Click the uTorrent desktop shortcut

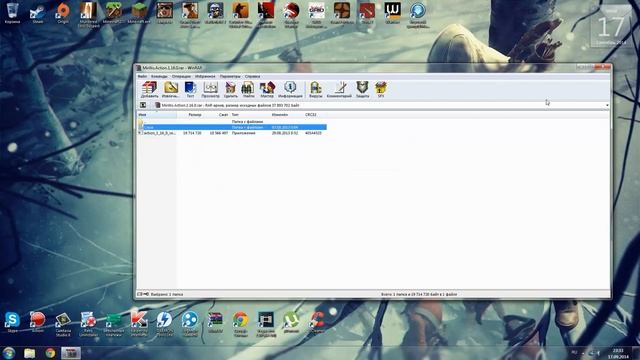291,322
